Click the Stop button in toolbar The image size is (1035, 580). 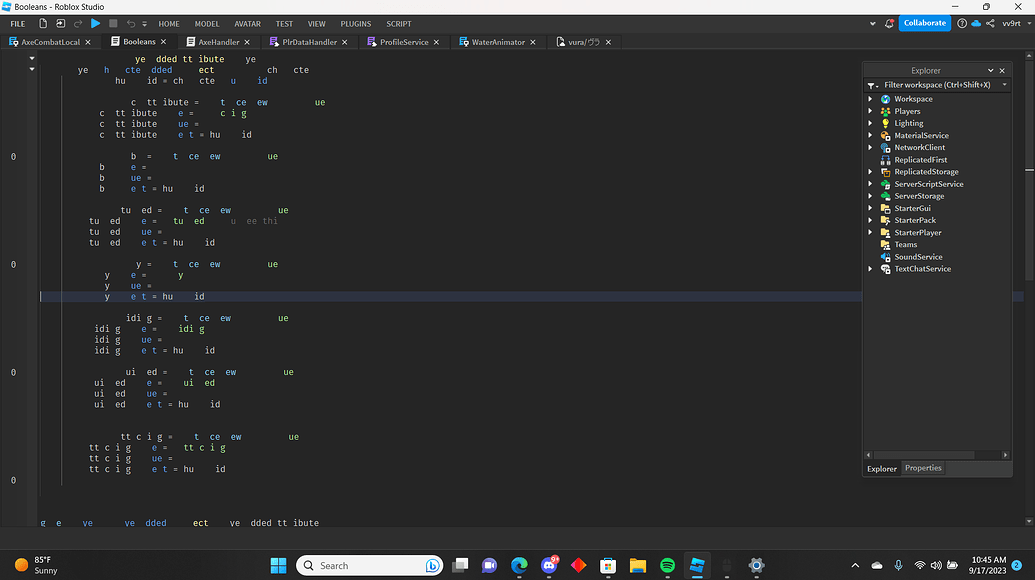[112, 23]
